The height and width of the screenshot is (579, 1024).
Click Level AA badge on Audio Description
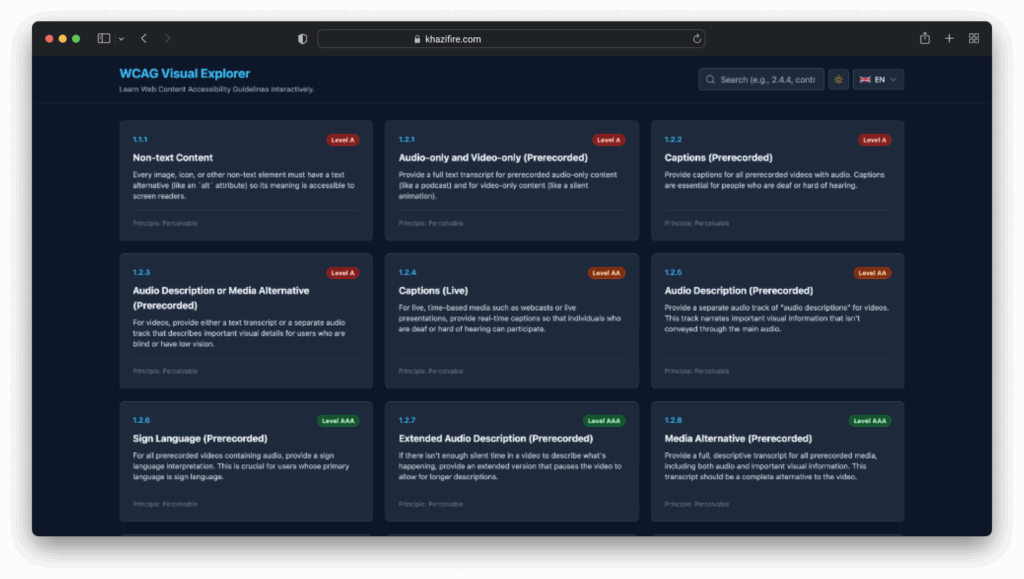pyautogui.click(x=871, y=273)
